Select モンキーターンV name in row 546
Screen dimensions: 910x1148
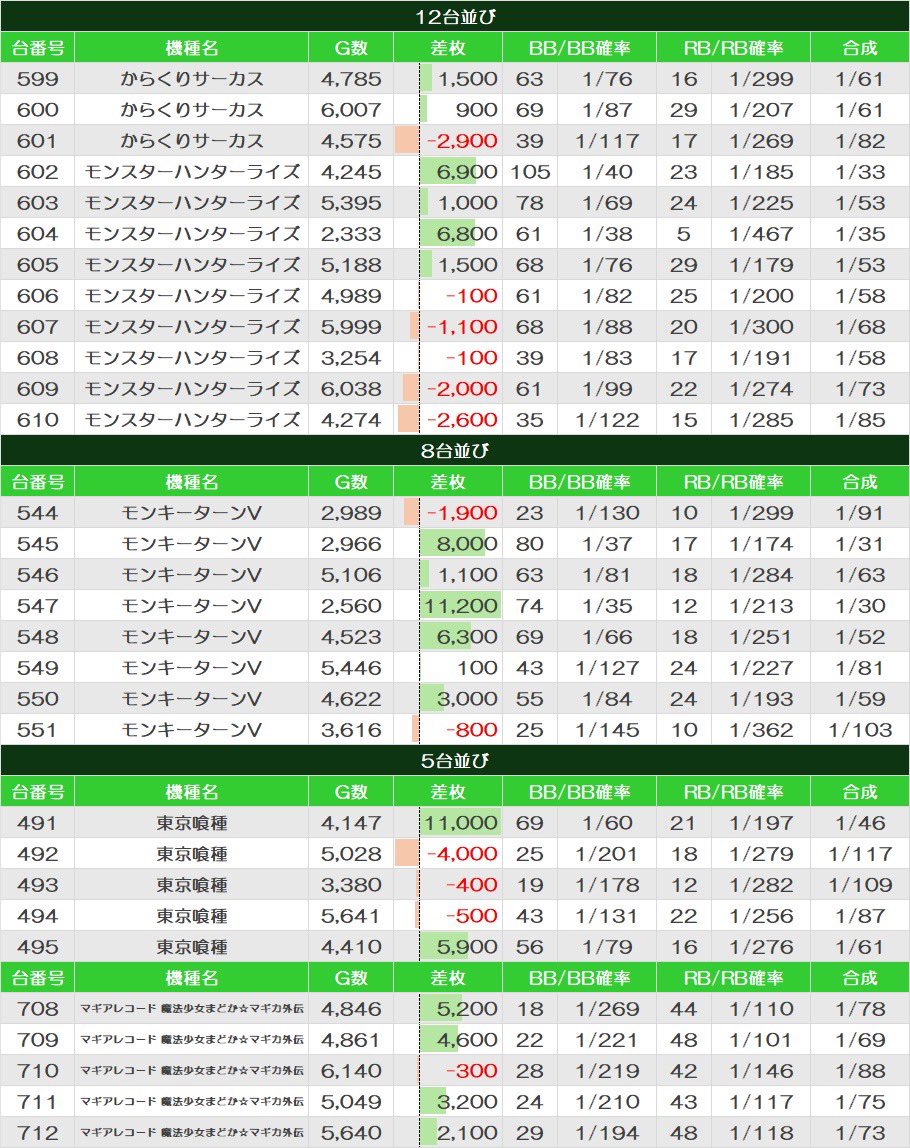192,575
